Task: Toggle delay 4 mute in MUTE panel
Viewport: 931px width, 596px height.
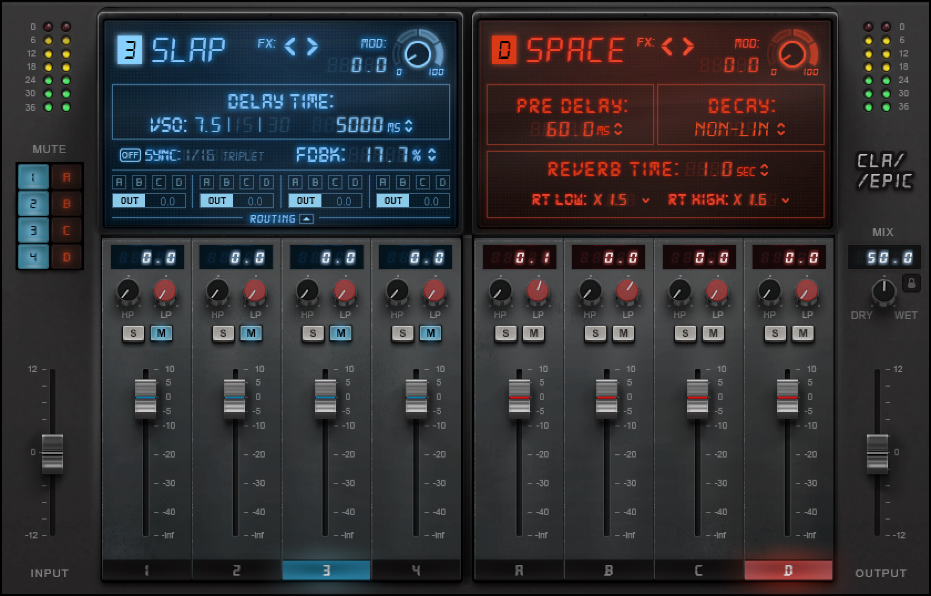Action: (x=33, y=257)
